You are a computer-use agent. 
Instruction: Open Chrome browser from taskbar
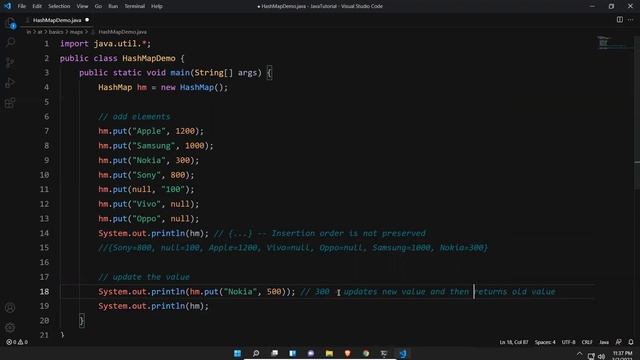pos(366,353)
